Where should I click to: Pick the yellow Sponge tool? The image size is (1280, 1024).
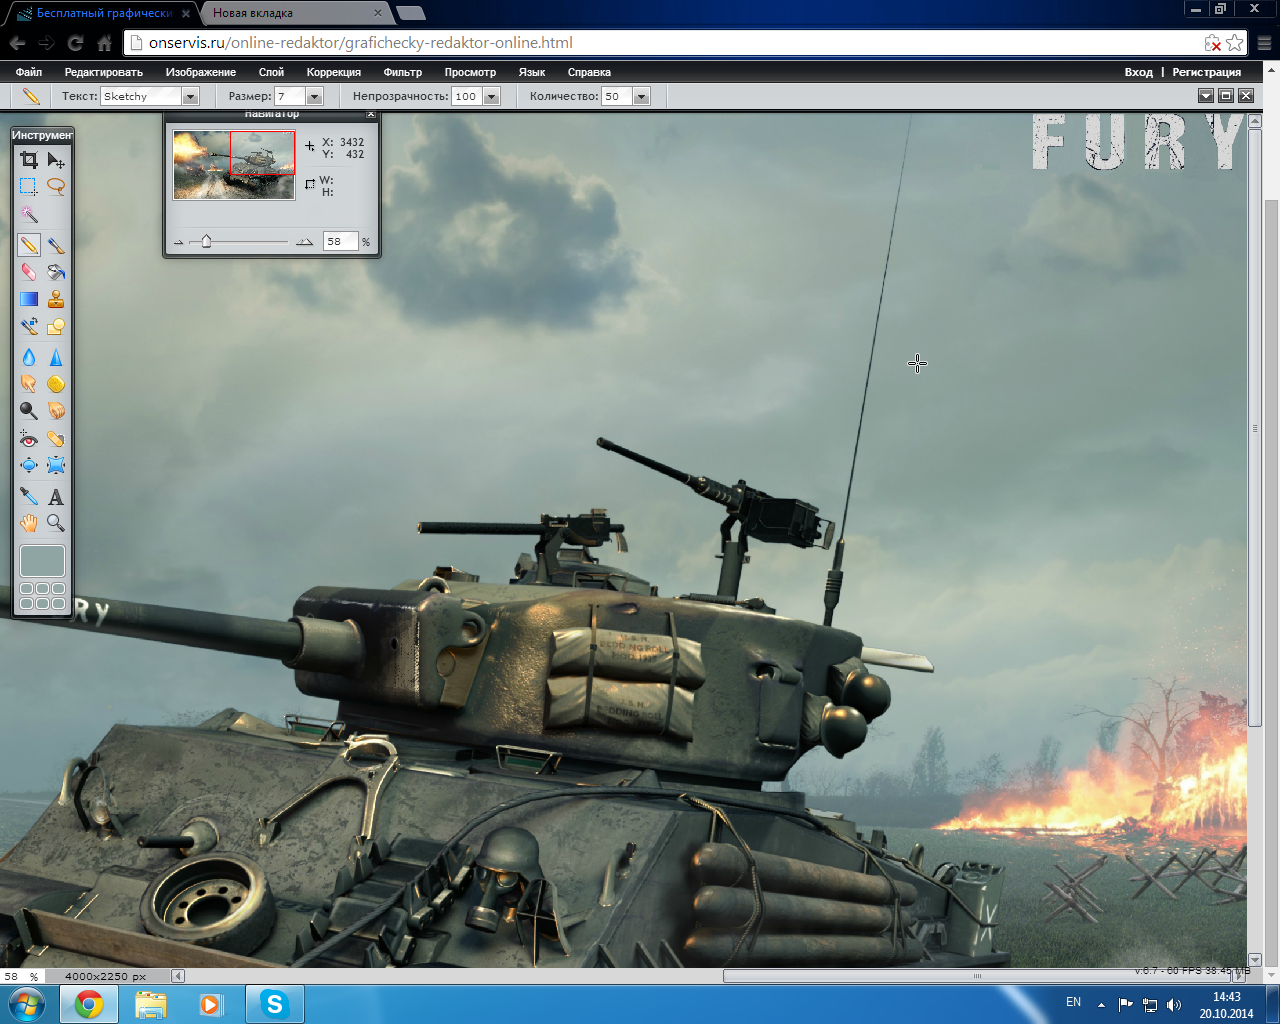click(x=56, y=384)
